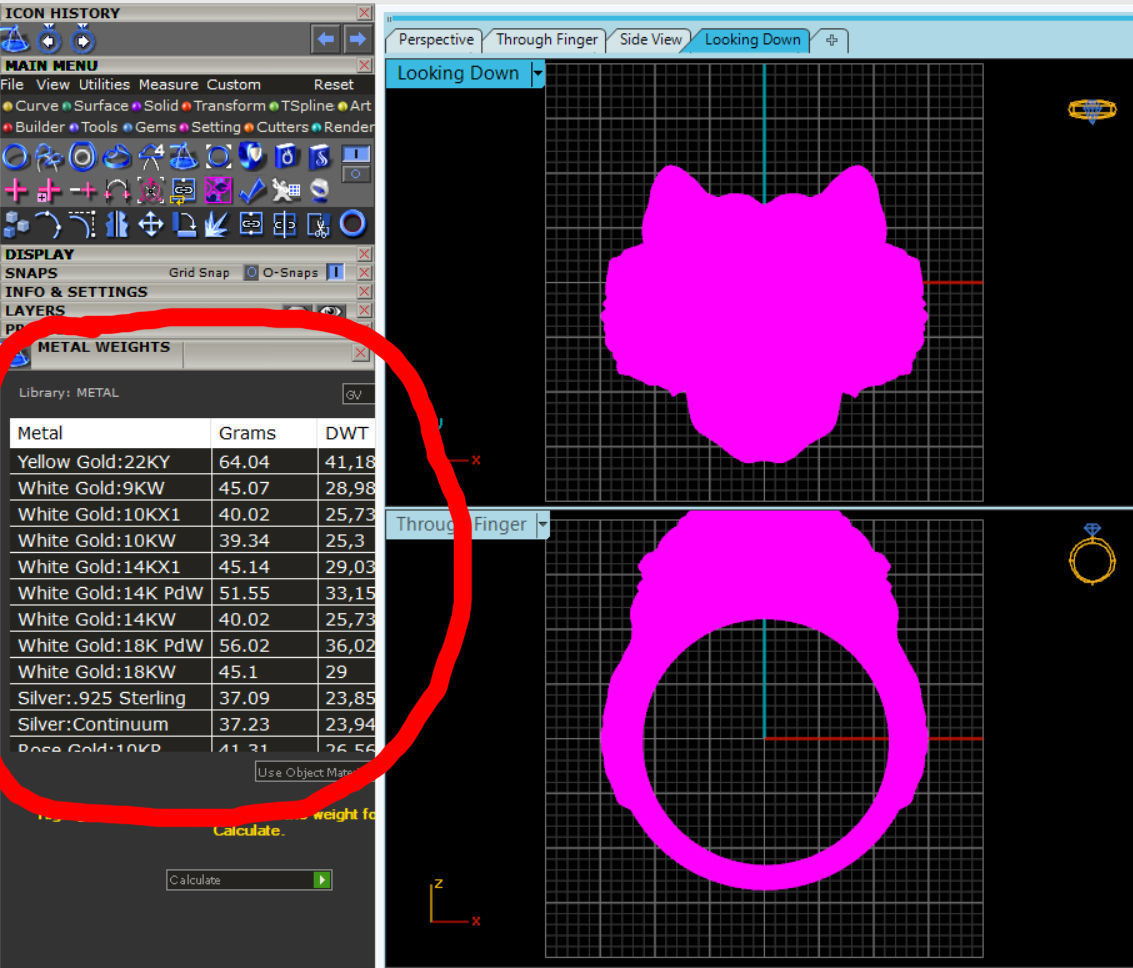Click the explode burst icon
The height and width of the screenshot is (968, 1133).
pyautogui.click(x=217, y=225)
